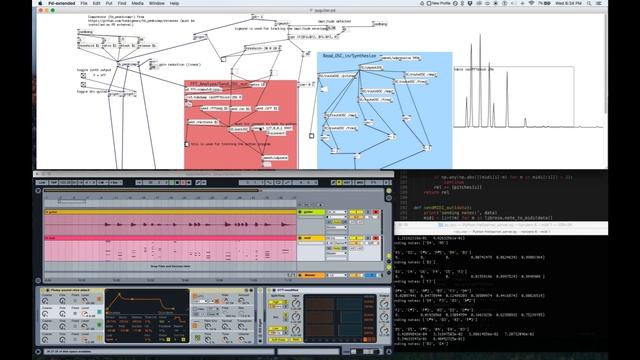This screenshot has width=640, height=360.
Task: Toggle the Follow button in Ableton toolbar
Action: pyautogui.click(x=139, y=182)
